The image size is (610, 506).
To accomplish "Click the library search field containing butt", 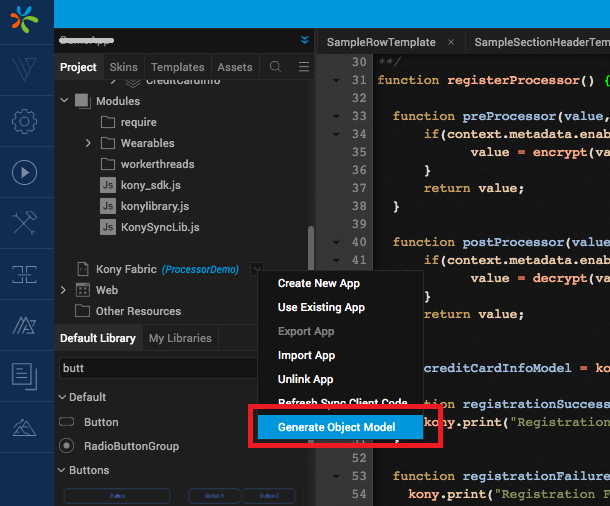I will (158, 368).
